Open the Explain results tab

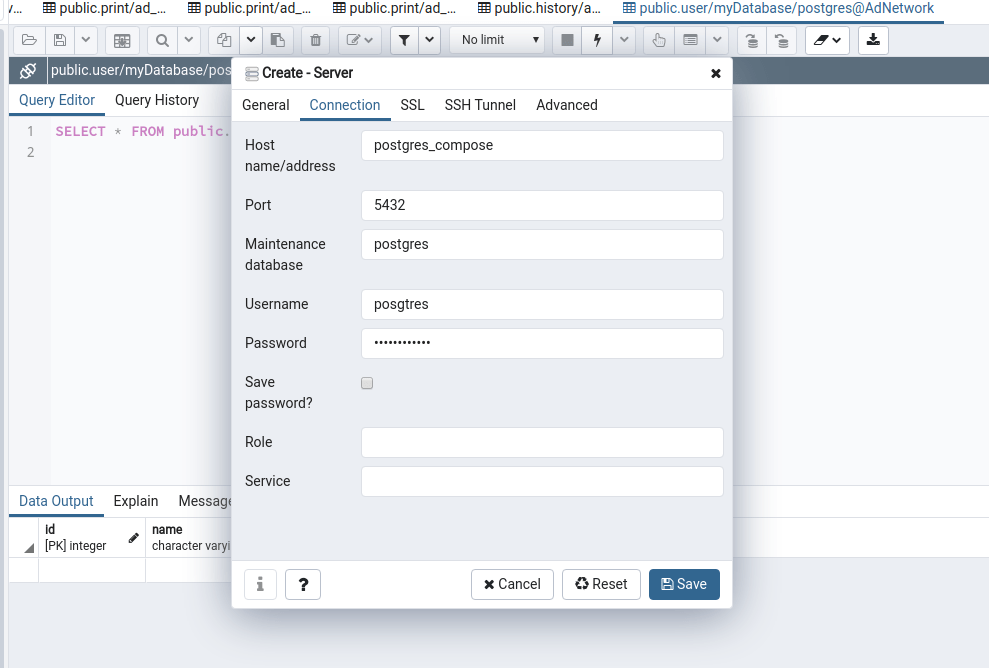click(x=136, y=501)
